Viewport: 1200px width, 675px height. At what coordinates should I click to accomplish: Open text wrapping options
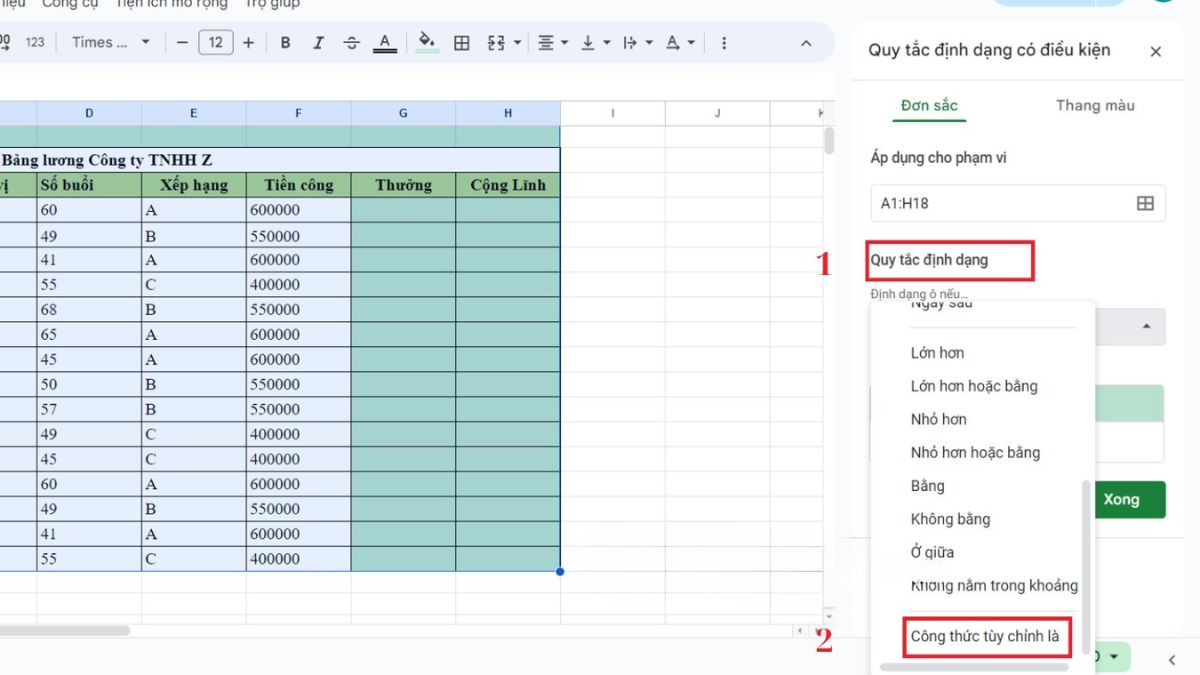click(636, 43)
